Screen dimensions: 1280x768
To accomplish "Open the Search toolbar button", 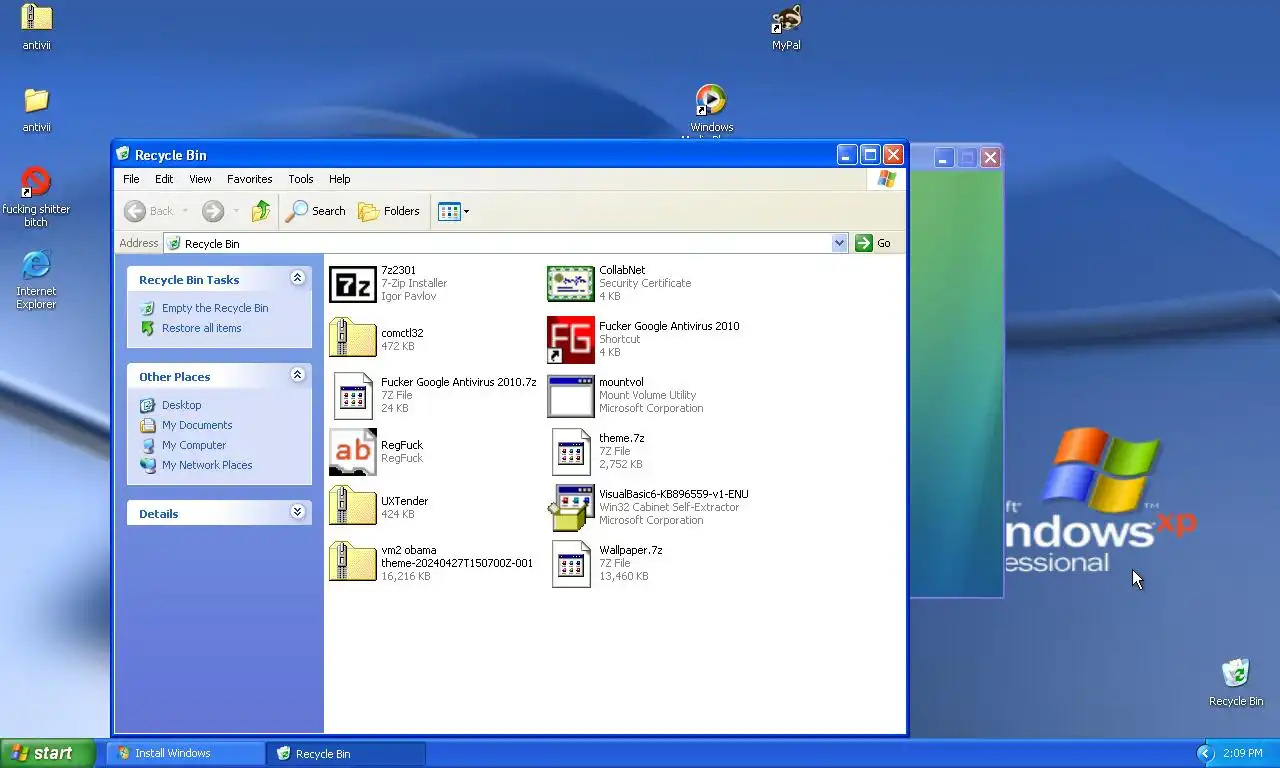I will coord(315,211).
